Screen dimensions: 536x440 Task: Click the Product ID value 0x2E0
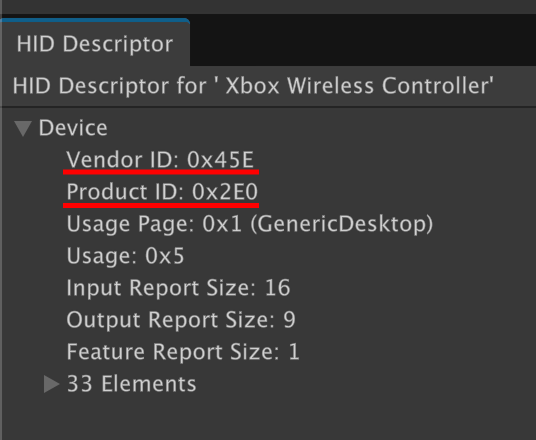[x=225, y=191]
